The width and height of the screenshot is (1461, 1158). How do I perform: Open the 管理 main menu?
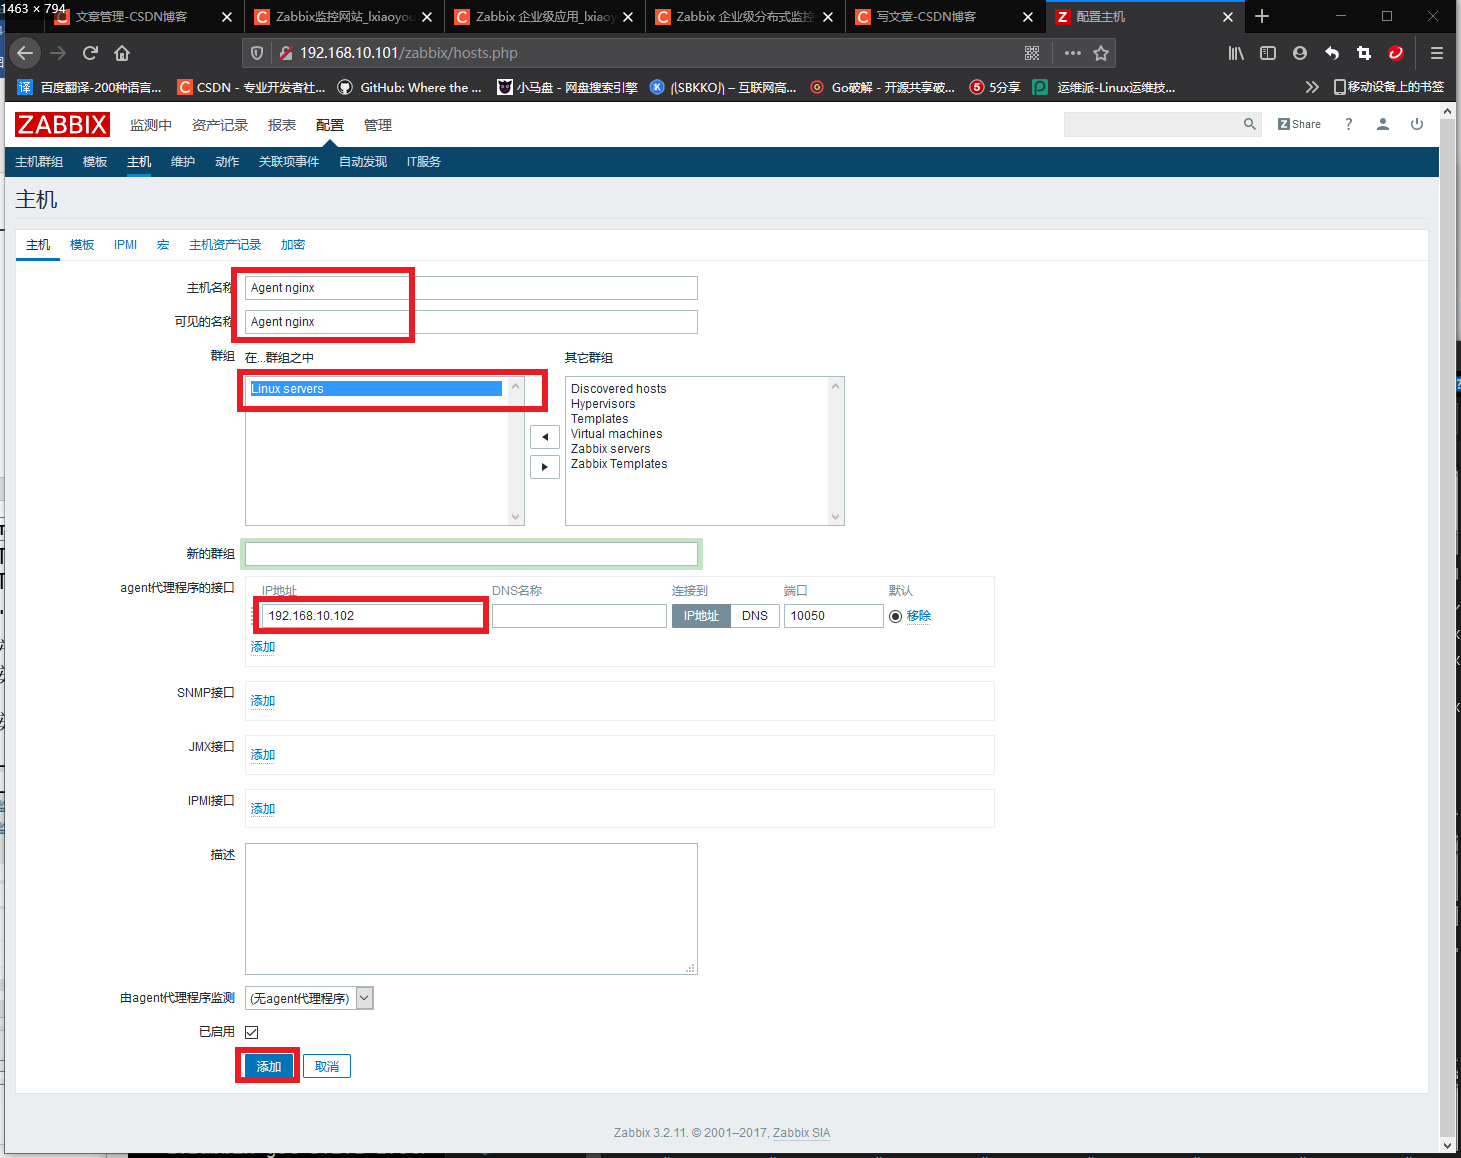tap(378, 125)
